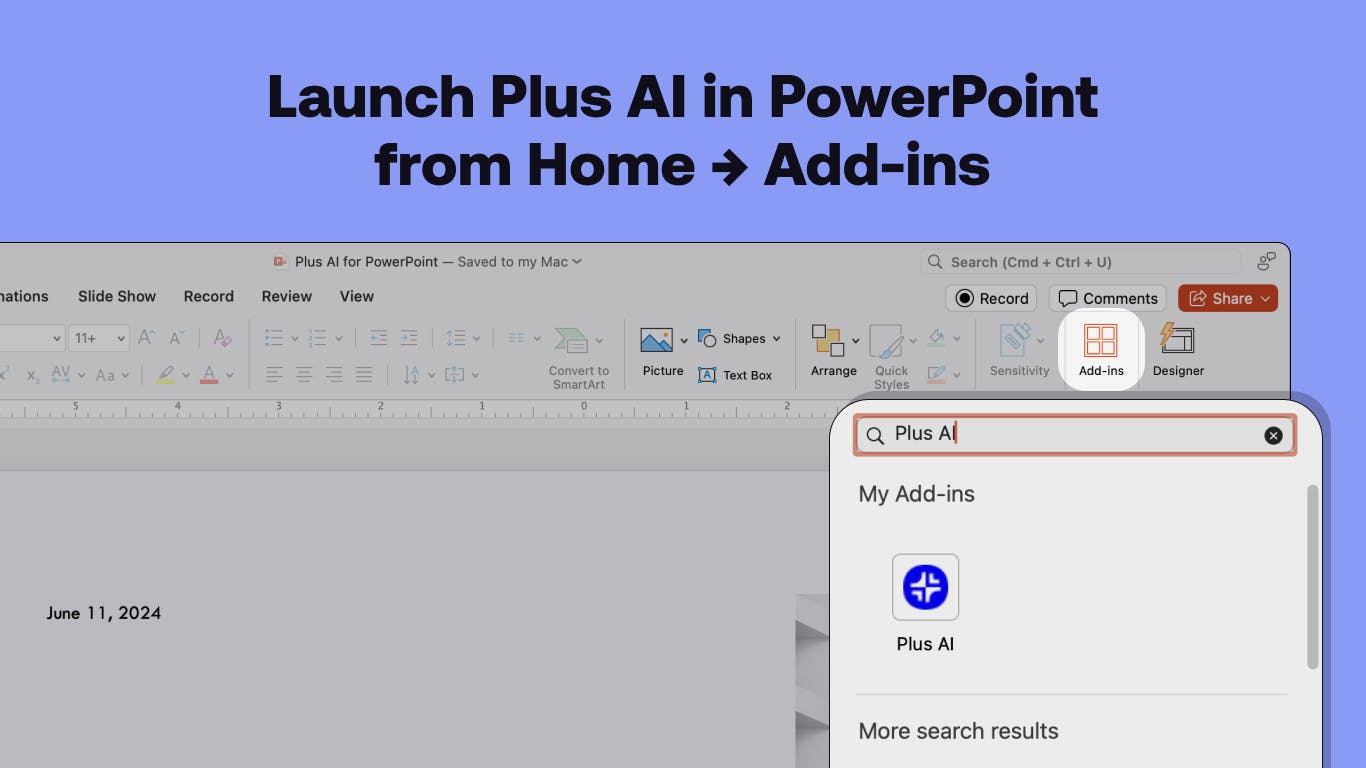Image resolution: width=1366 pixels, height=768 pixels.
Task: Open the Arrange tool
Action: pyautogui.click(x=834, y=351)
